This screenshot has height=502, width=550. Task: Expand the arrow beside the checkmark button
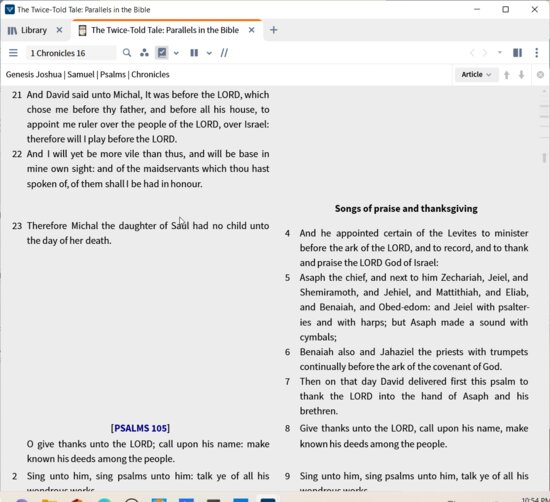[x=176, y=53]
